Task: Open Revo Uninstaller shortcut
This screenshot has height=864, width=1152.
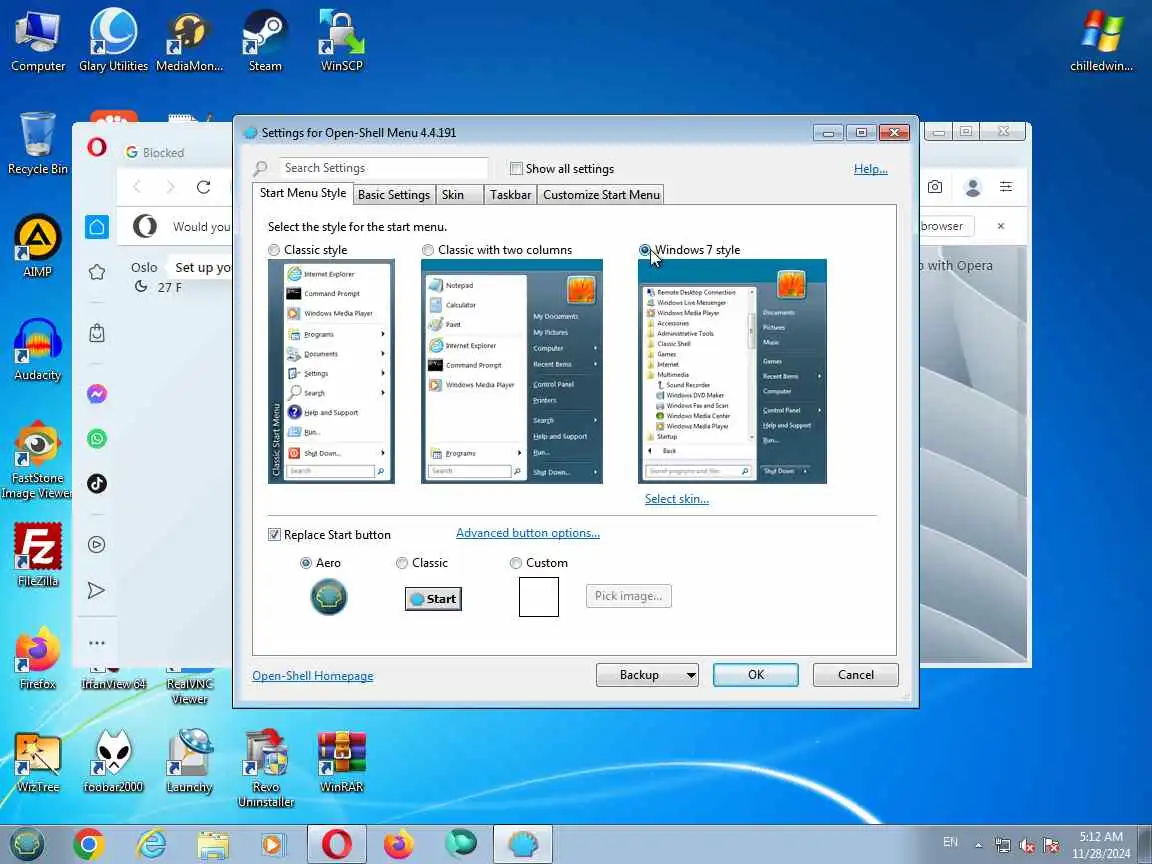Action: pyautogui.click(x=265, y=768)
